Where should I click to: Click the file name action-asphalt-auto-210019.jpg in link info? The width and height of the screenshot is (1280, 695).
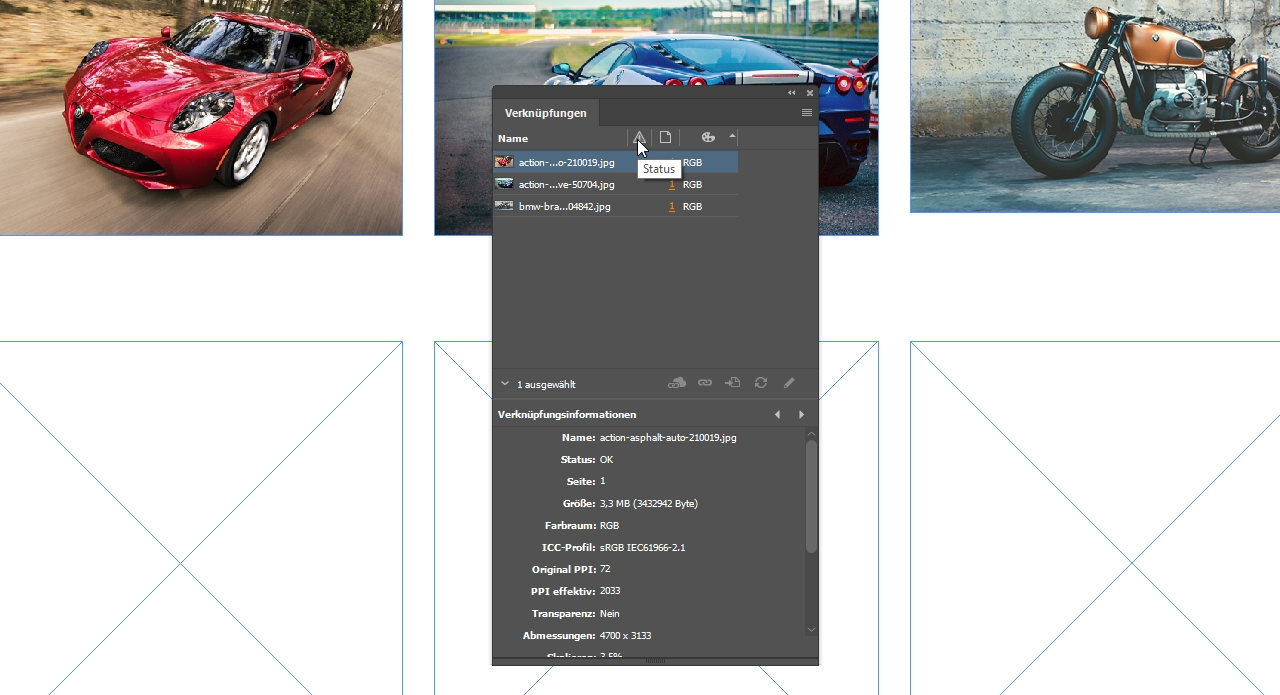coord(668,438)
